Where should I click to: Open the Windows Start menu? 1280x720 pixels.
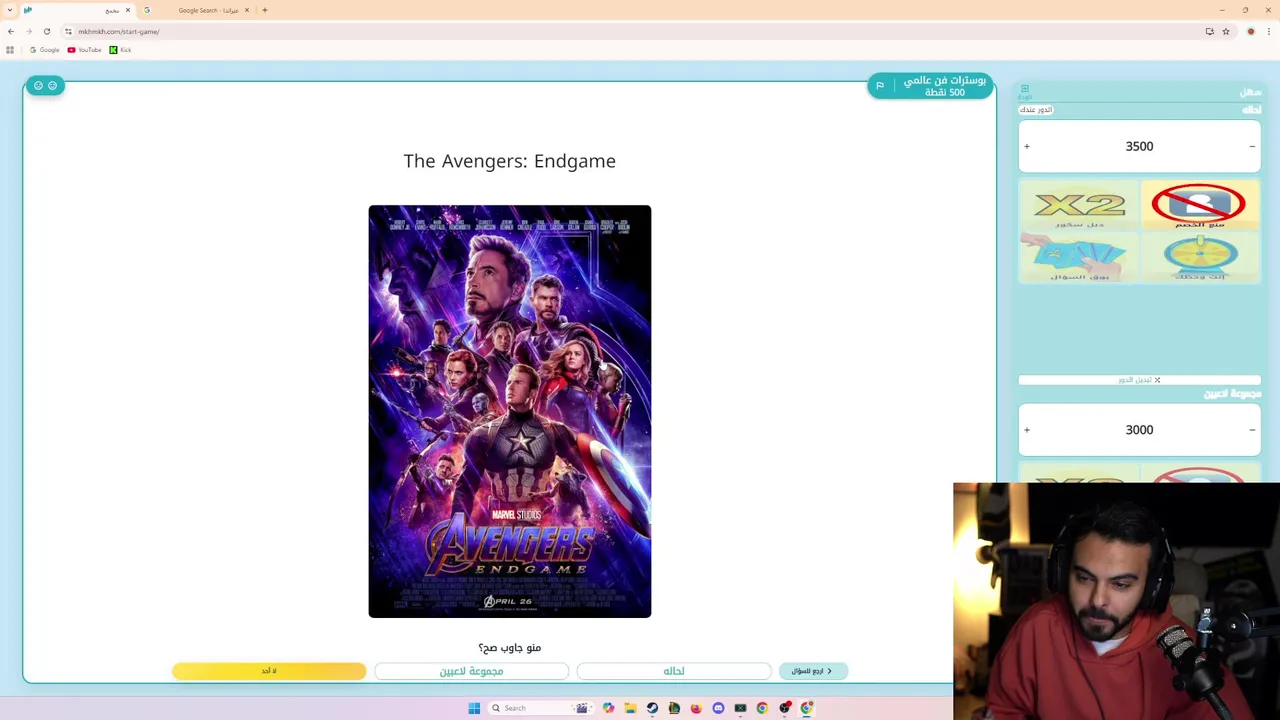click(474, 708)
